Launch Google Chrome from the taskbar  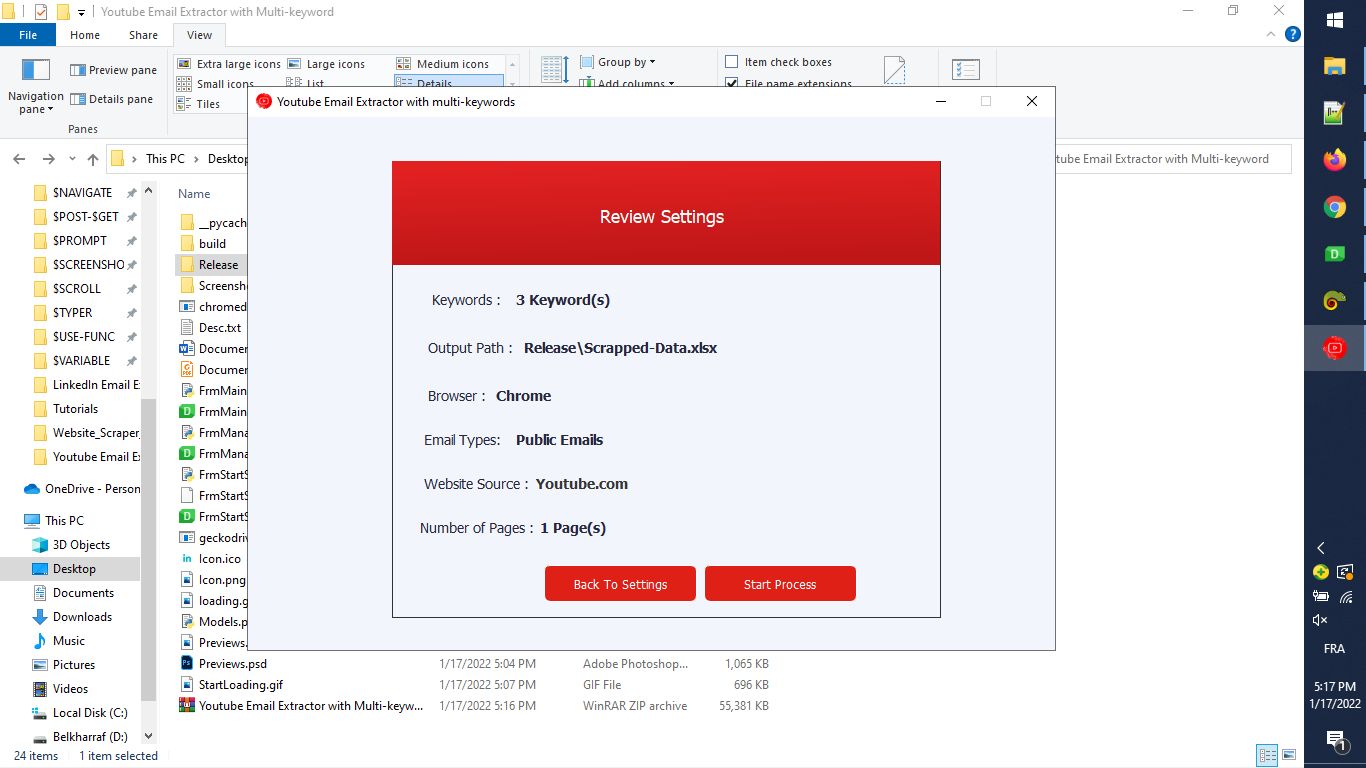(1334, 207)
